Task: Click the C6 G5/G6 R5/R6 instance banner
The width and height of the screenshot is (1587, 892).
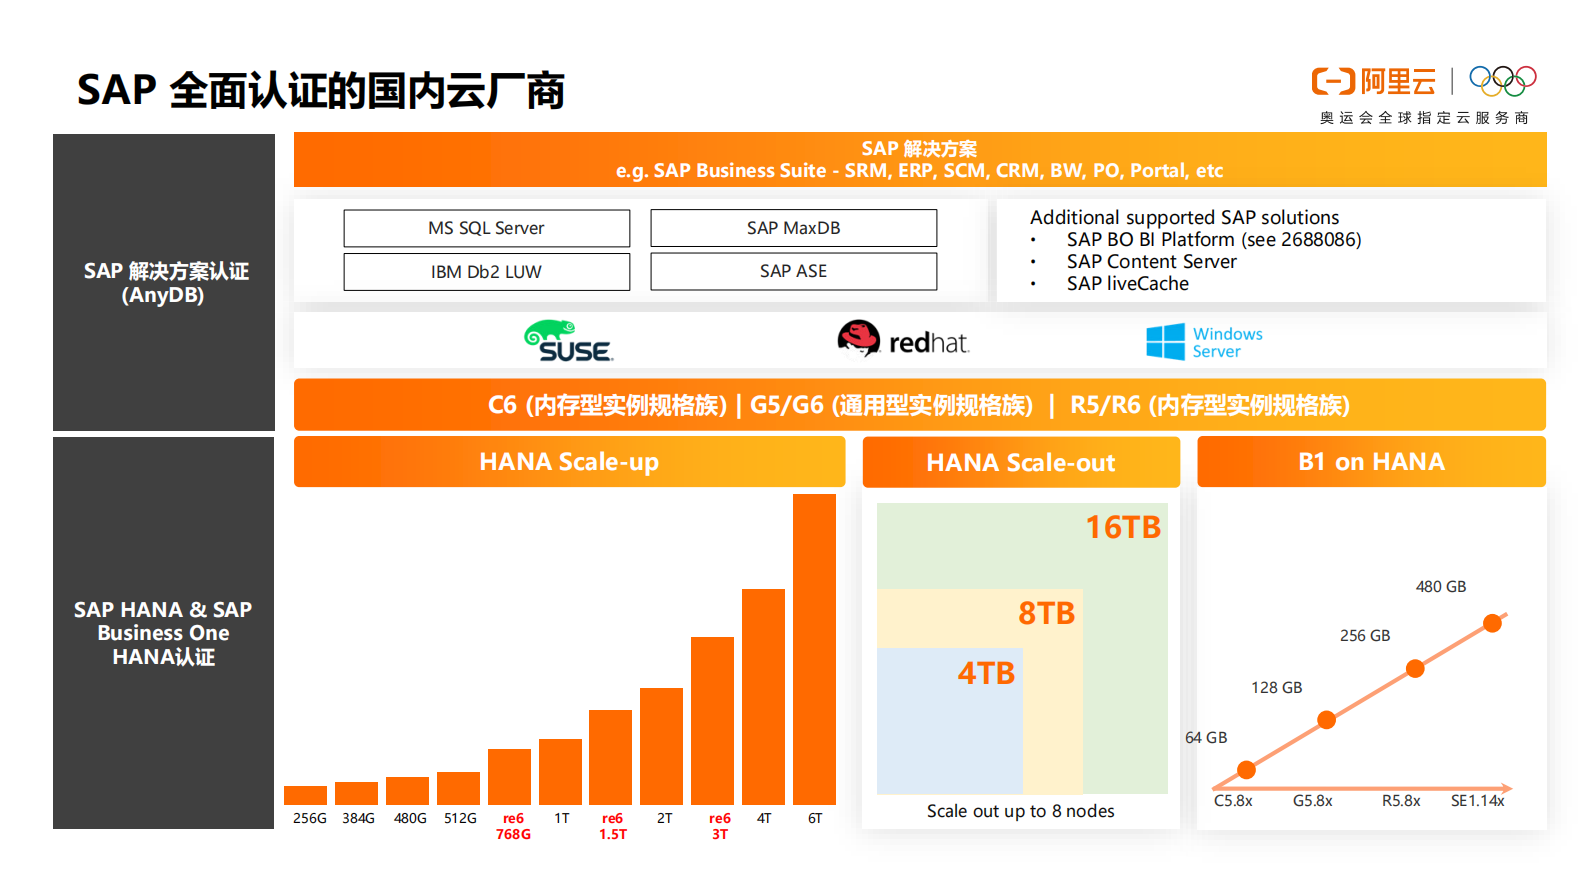Action: click(x=920, y=405)
